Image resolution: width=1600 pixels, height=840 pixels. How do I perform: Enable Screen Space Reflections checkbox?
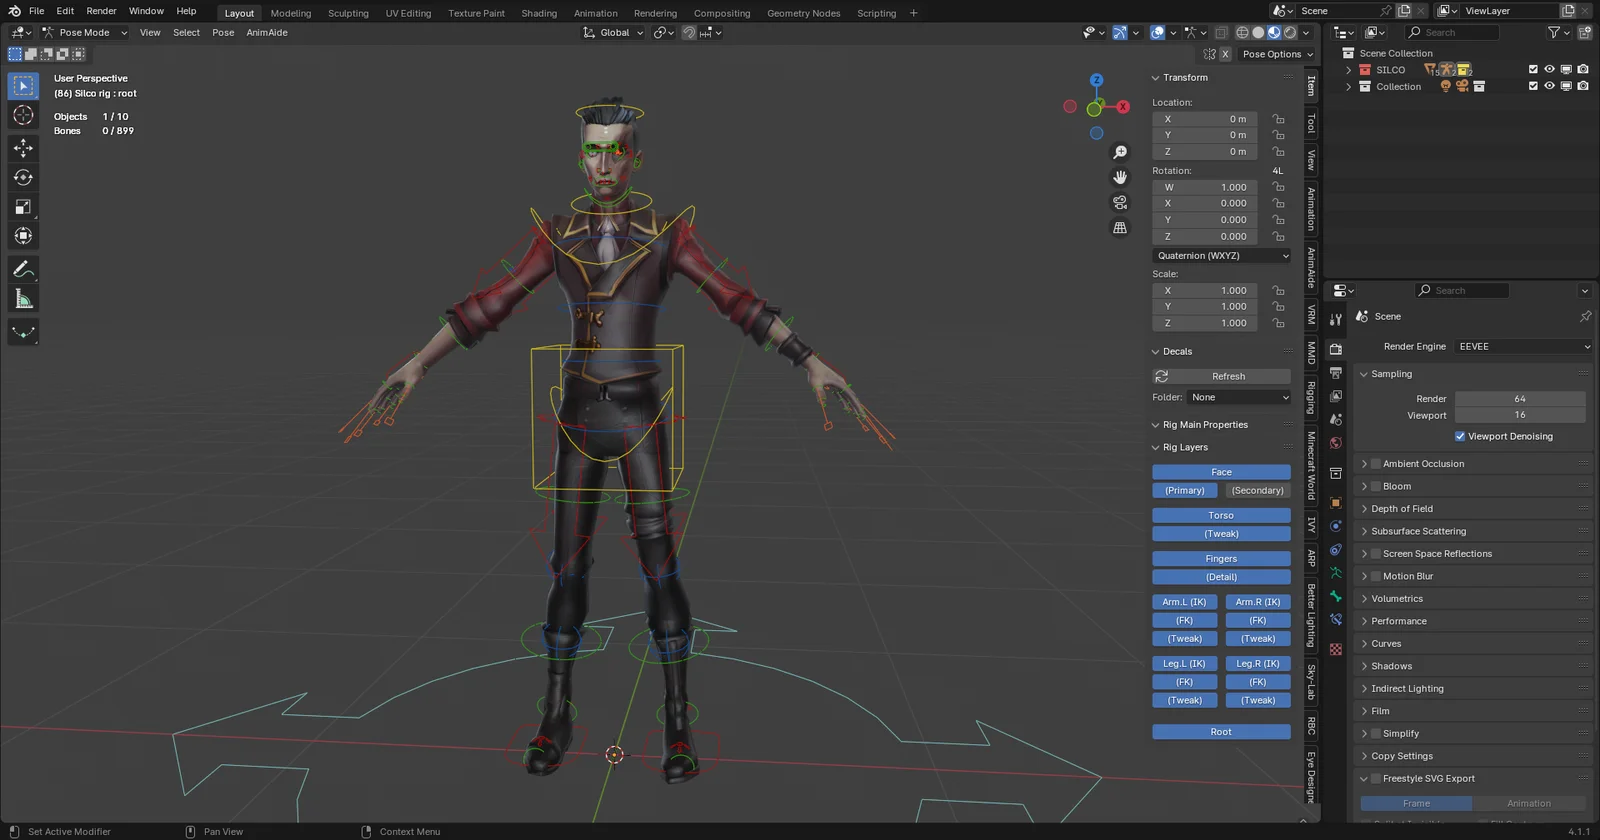pyautogui.click(x=1376, y=554)
